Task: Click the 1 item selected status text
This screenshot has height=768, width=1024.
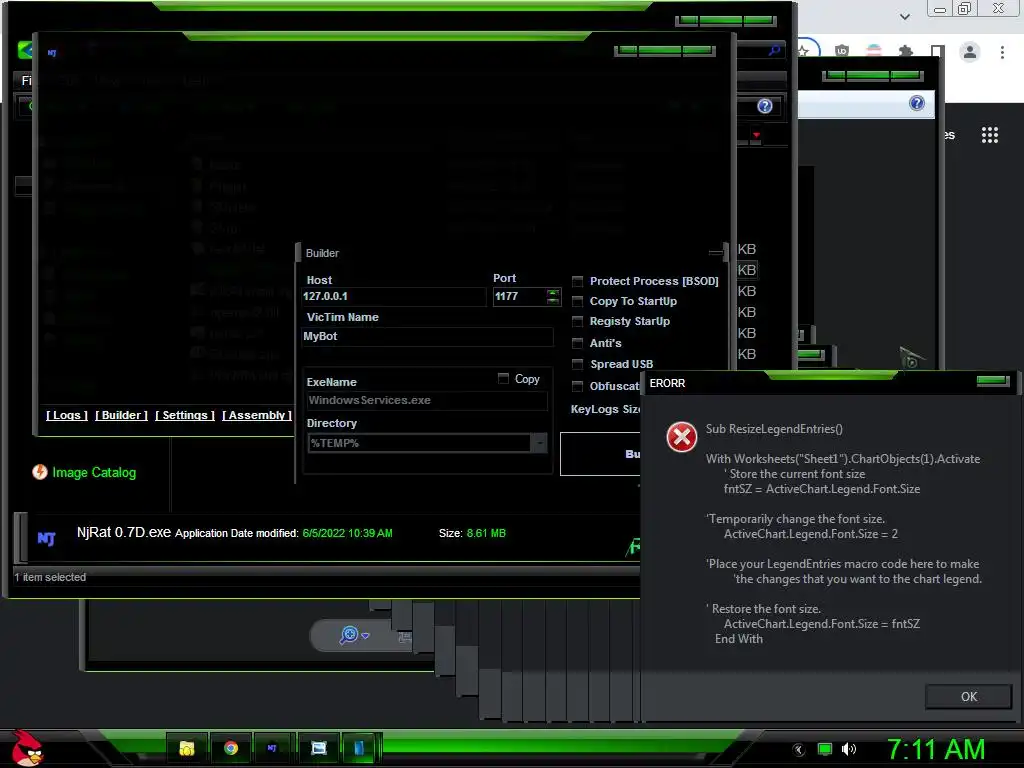Action: 50,577
